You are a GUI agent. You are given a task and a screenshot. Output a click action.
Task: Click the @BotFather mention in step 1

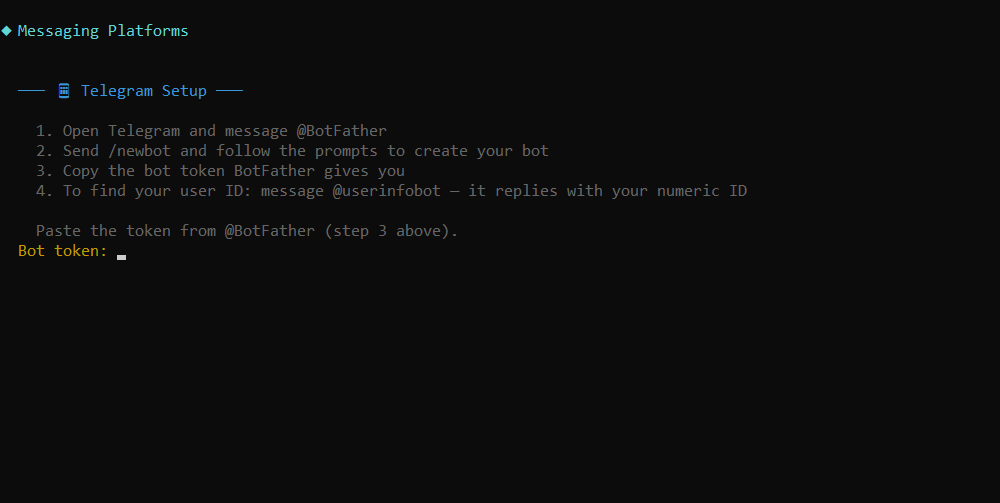tap(341, 131)
